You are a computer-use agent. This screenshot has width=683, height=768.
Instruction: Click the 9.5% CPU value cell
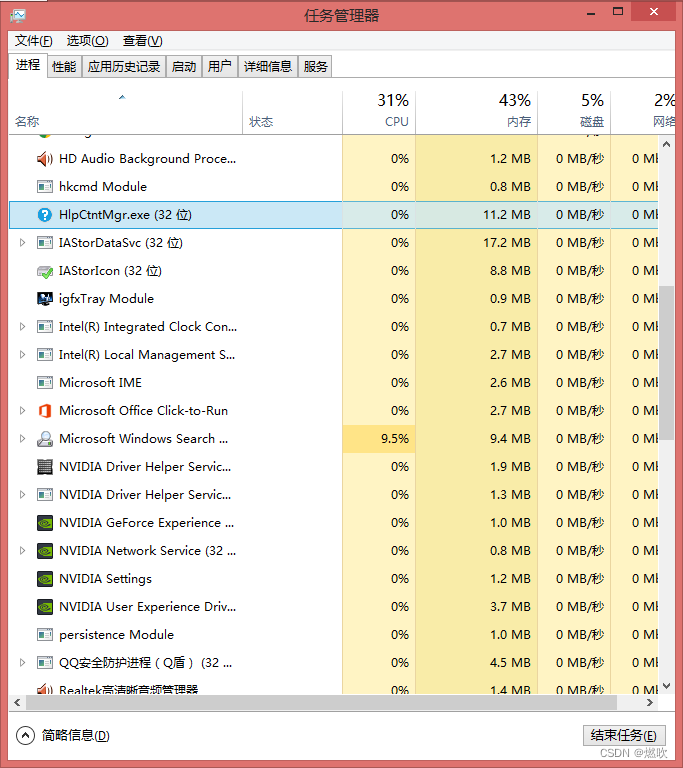379,439
